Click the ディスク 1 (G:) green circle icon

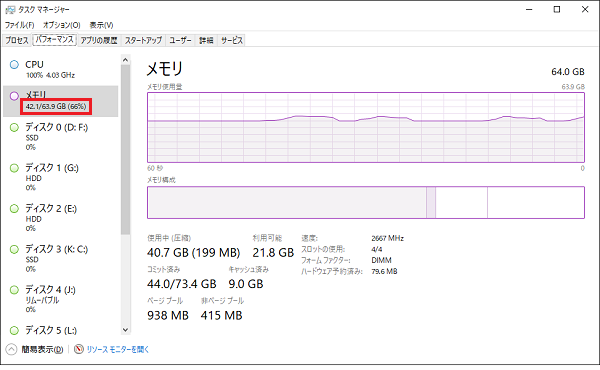14,168
